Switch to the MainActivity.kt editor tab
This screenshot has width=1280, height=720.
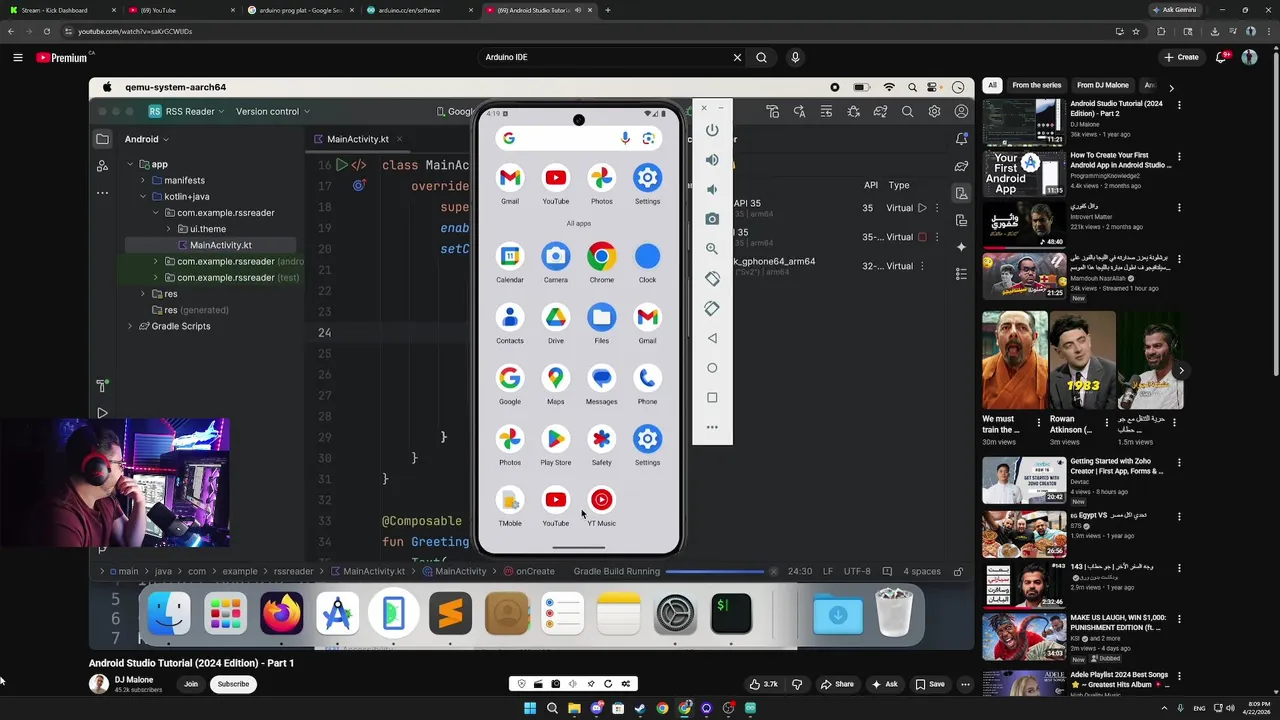tap(357, 139)
